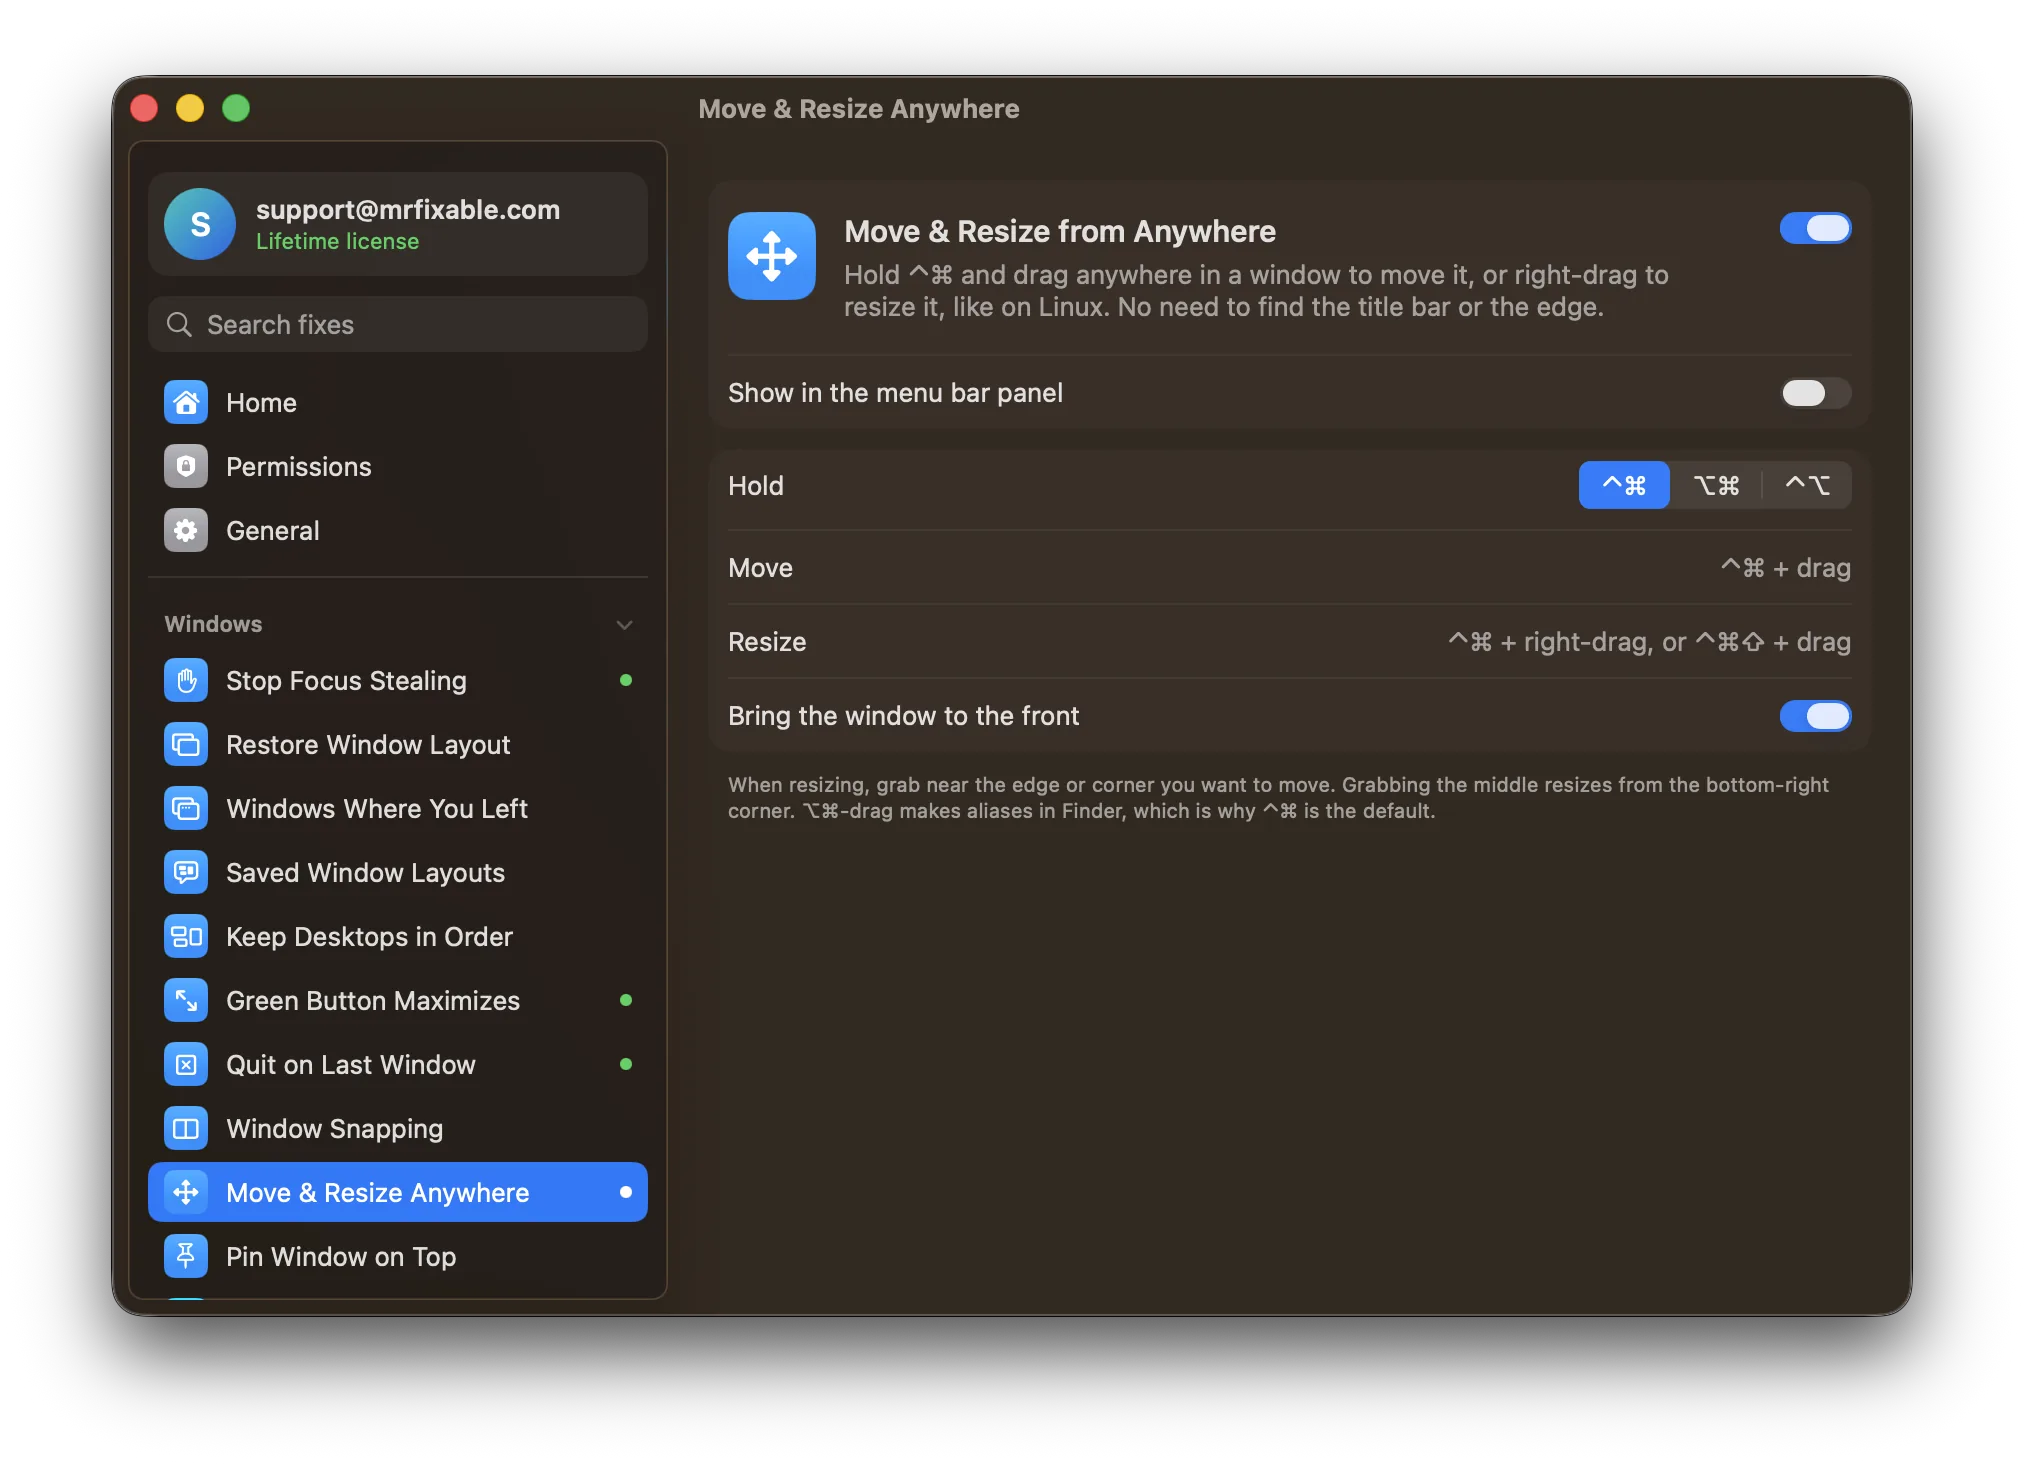The image size is (2024, 1464).
Task: Click the Windows section header
Action: 398,624
